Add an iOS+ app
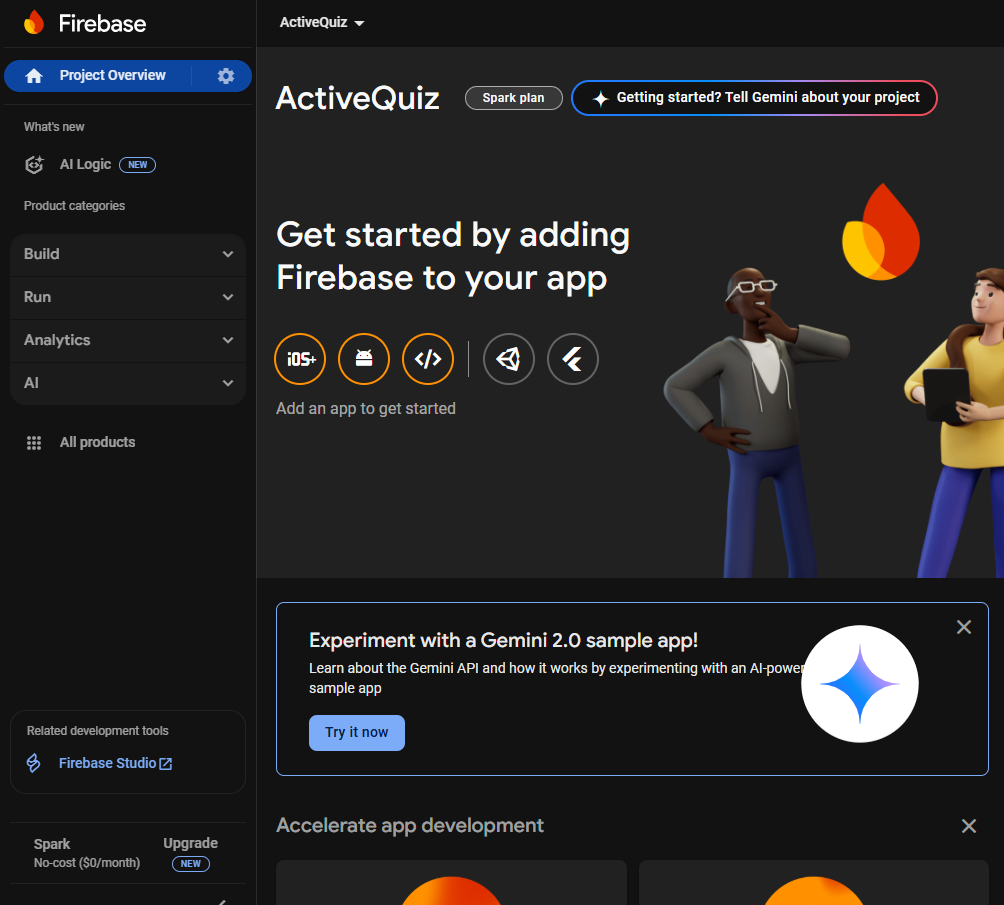The width and height of the screenshot is (1004, 905). [300, 359]
